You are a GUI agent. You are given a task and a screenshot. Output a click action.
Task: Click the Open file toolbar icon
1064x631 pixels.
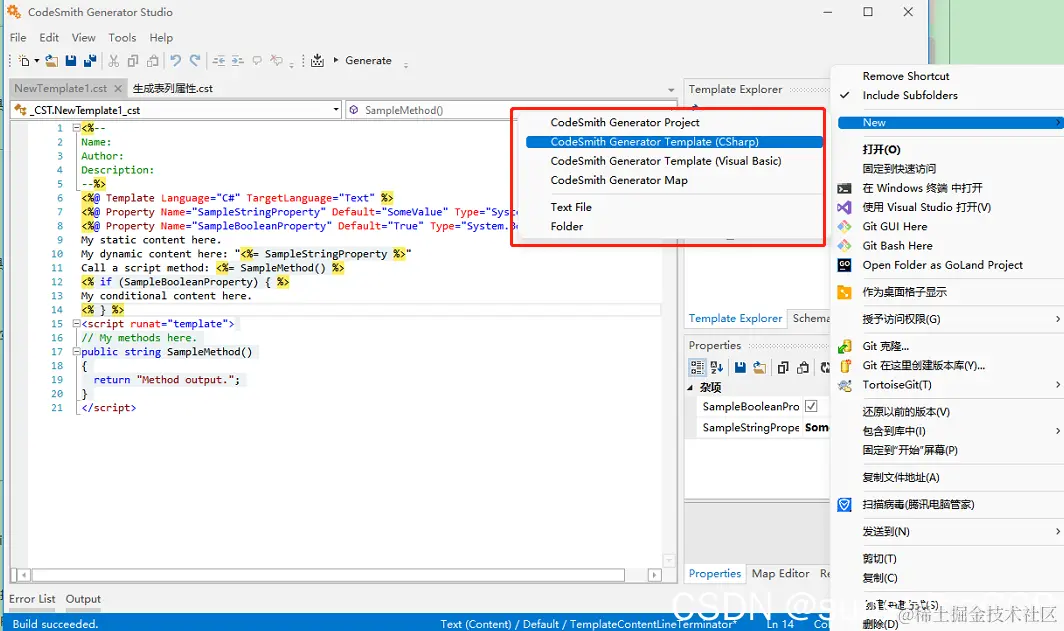pos(52,61)
